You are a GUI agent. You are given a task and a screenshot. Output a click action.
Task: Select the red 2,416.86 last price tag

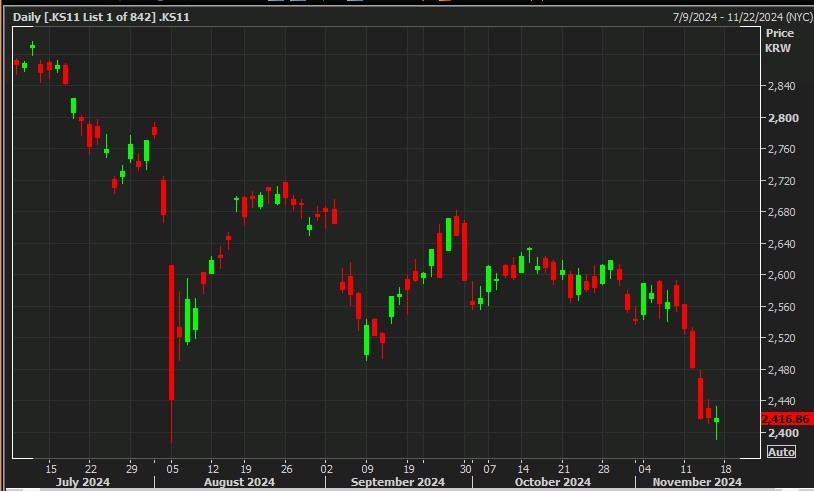[786, 419]
